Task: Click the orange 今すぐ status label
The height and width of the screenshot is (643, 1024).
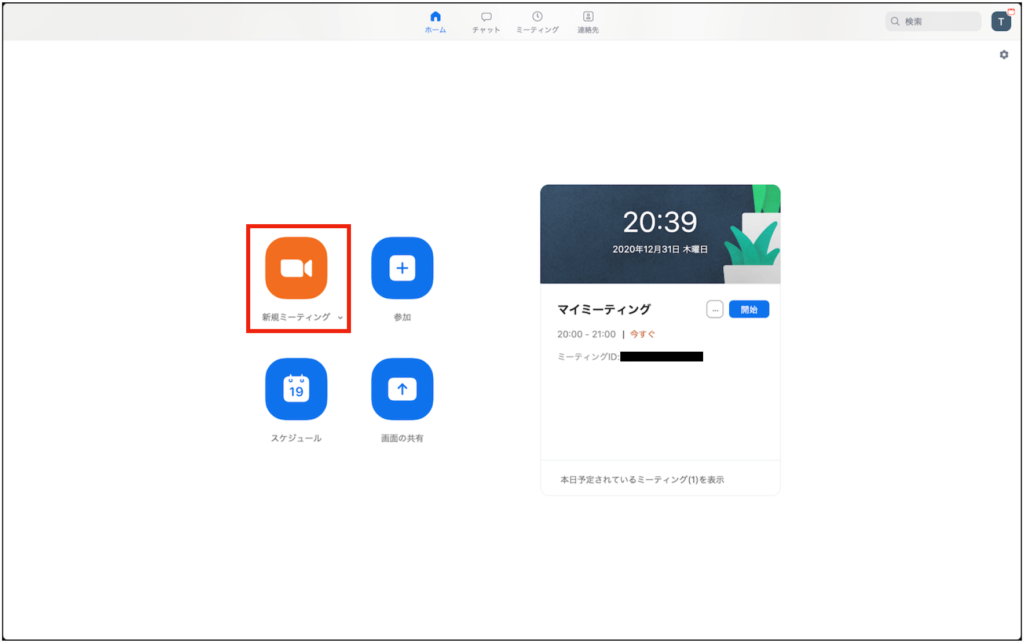Action: [x=643, y=334]
